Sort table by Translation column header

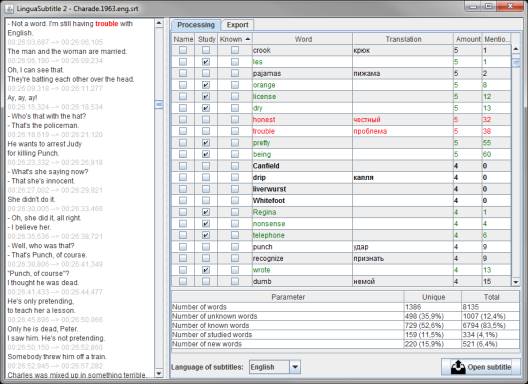(403, 39)
